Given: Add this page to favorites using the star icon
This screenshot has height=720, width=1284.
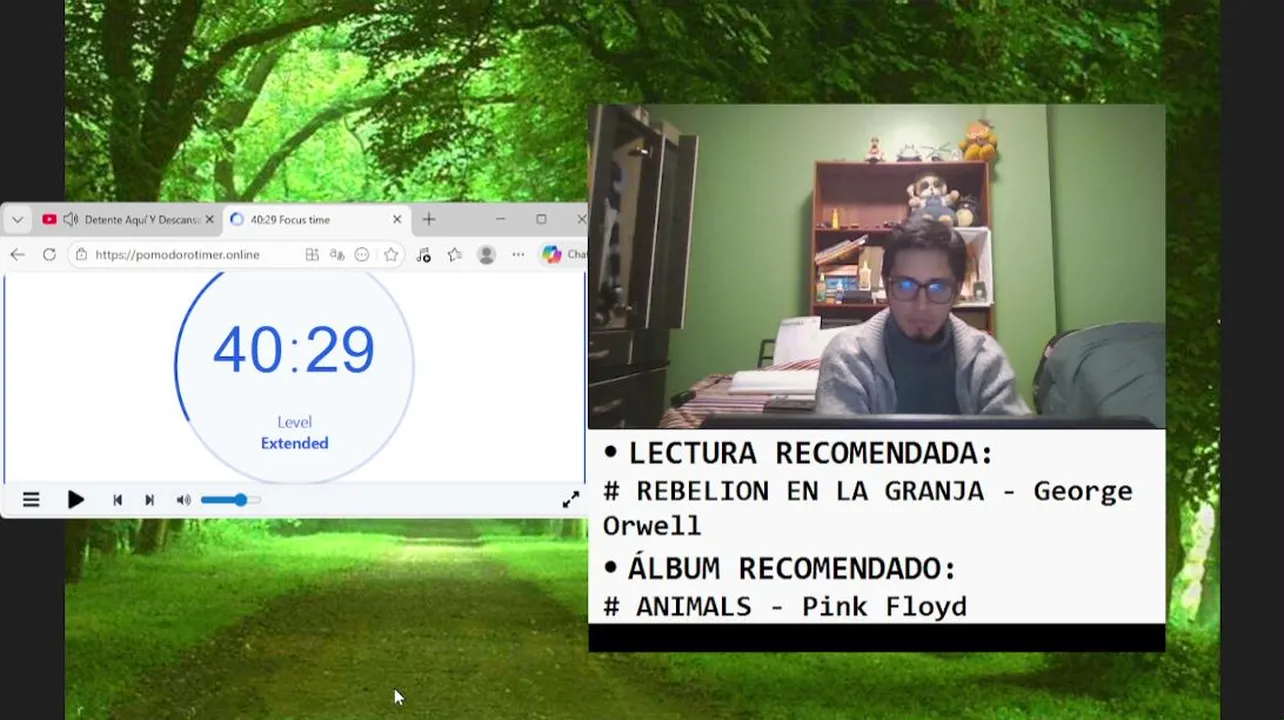Looking at the screenshot, I should click(391, 255).
